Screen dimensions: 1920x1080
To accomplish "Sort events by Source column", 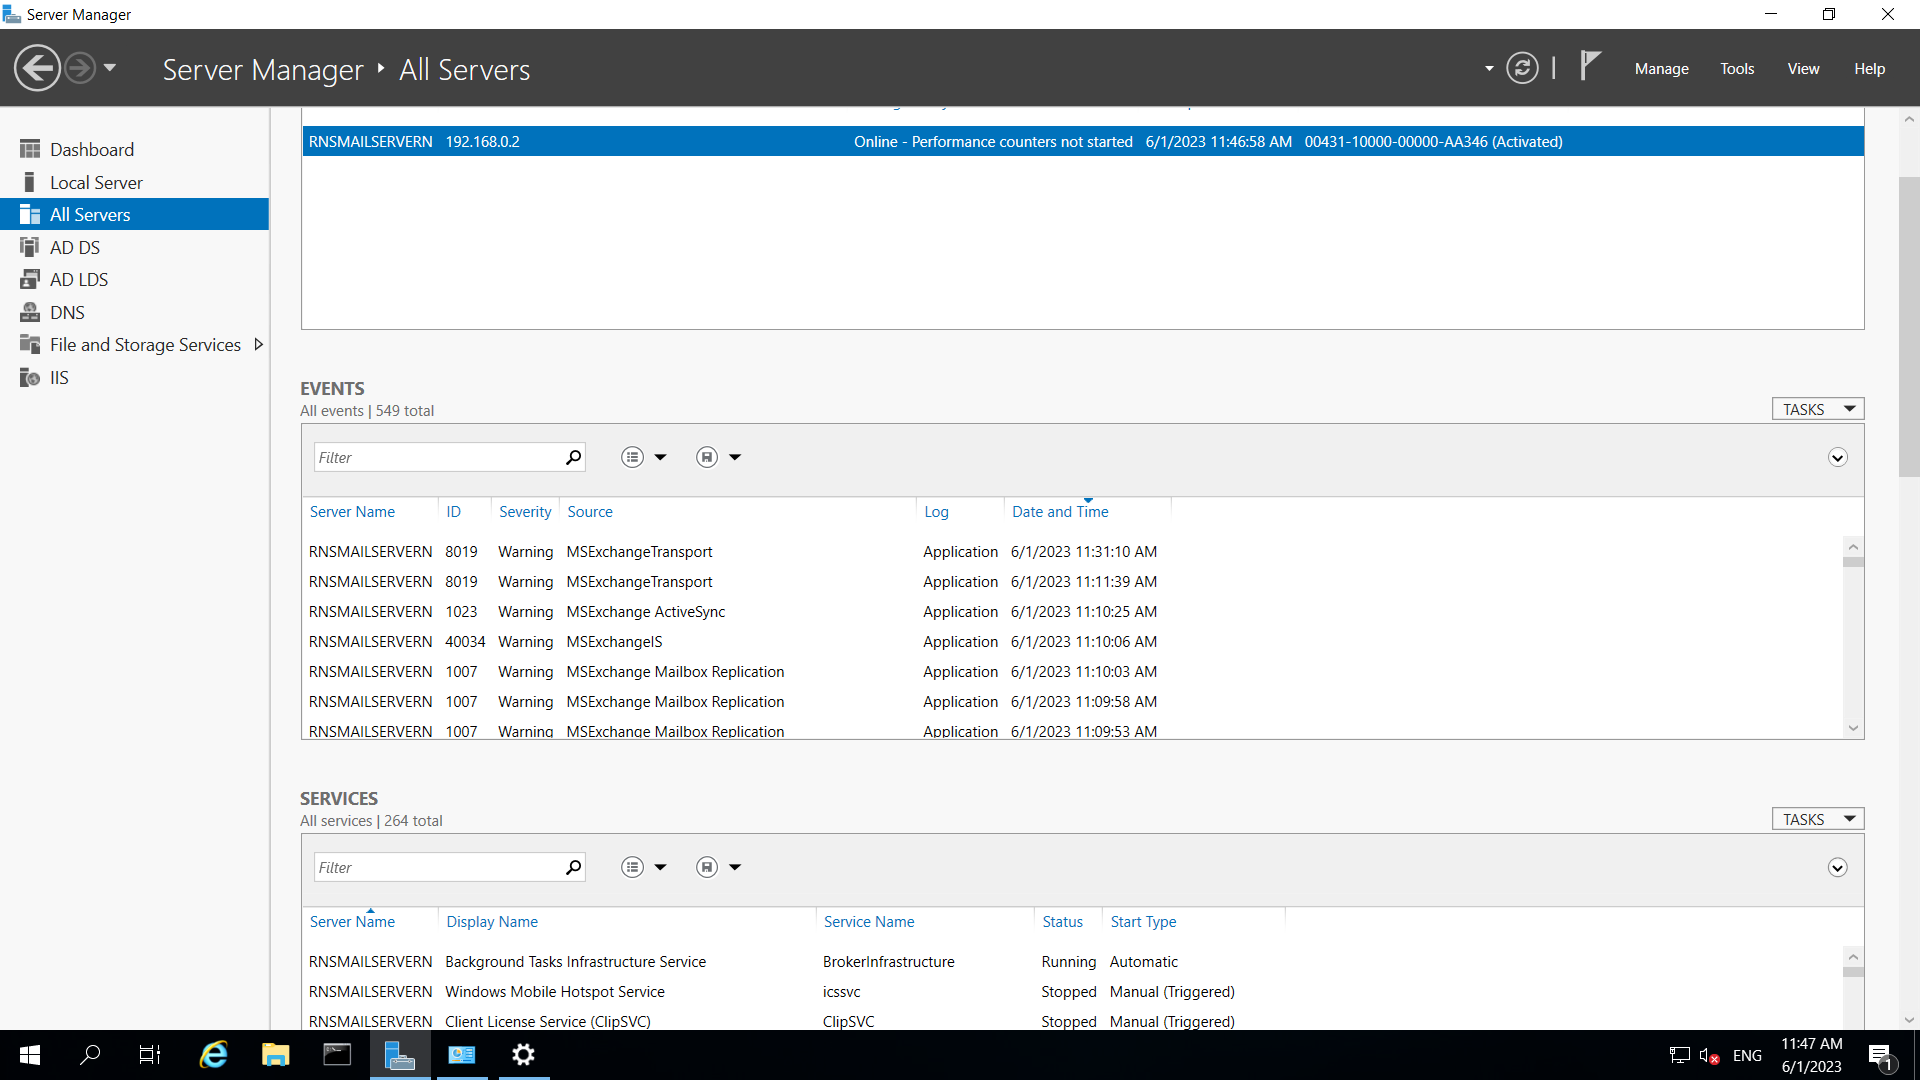I will 590,511.
